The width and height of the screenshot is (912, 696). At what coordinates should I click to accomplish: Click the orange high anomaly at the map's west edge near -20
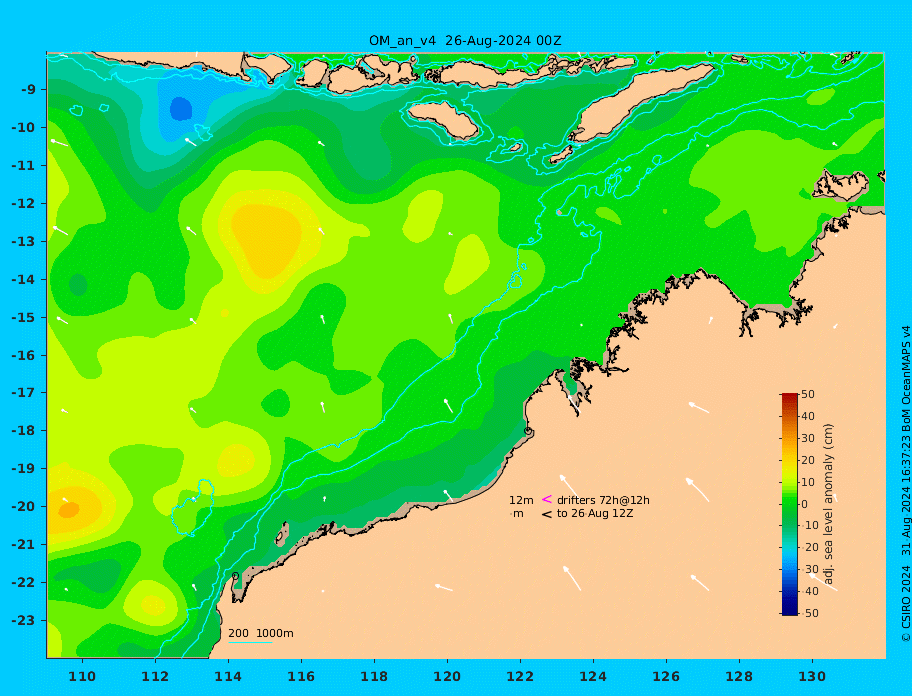[69, 510]
